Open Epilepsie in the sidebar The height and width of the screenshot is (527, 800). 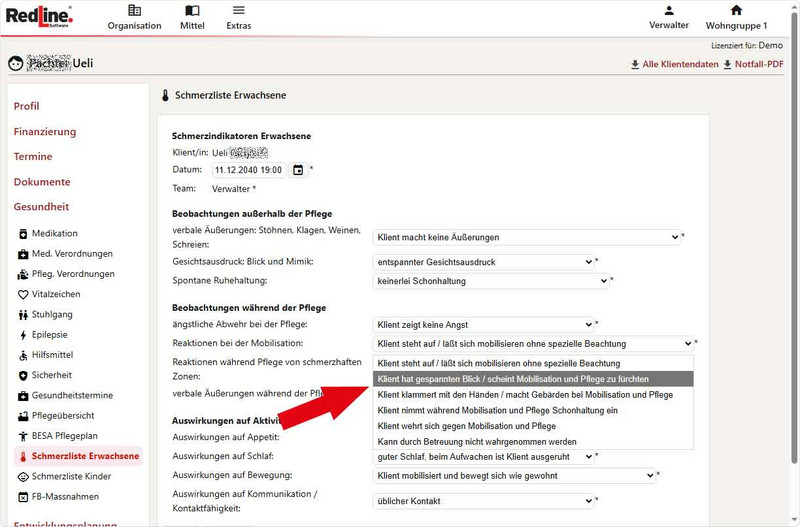[x=52, y=335]
